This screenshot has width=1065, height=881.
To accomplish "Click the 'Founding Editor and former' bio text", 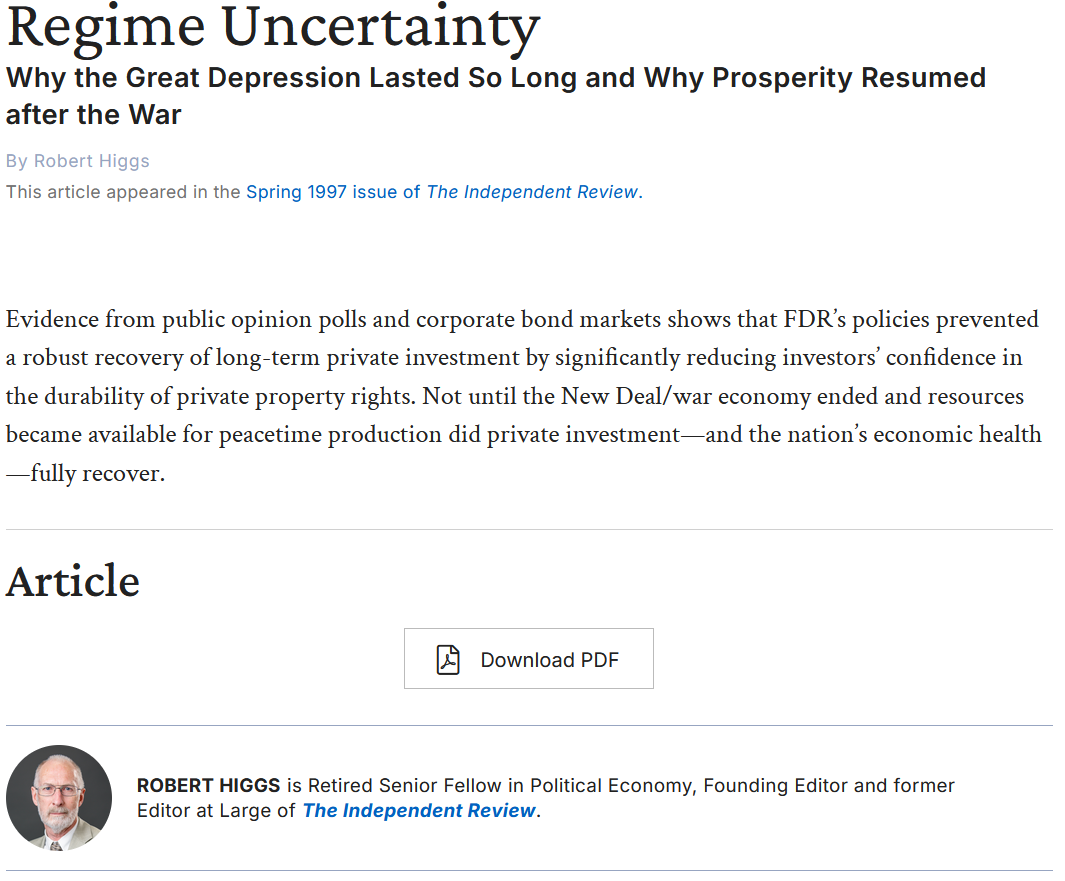I will [829, 785].
